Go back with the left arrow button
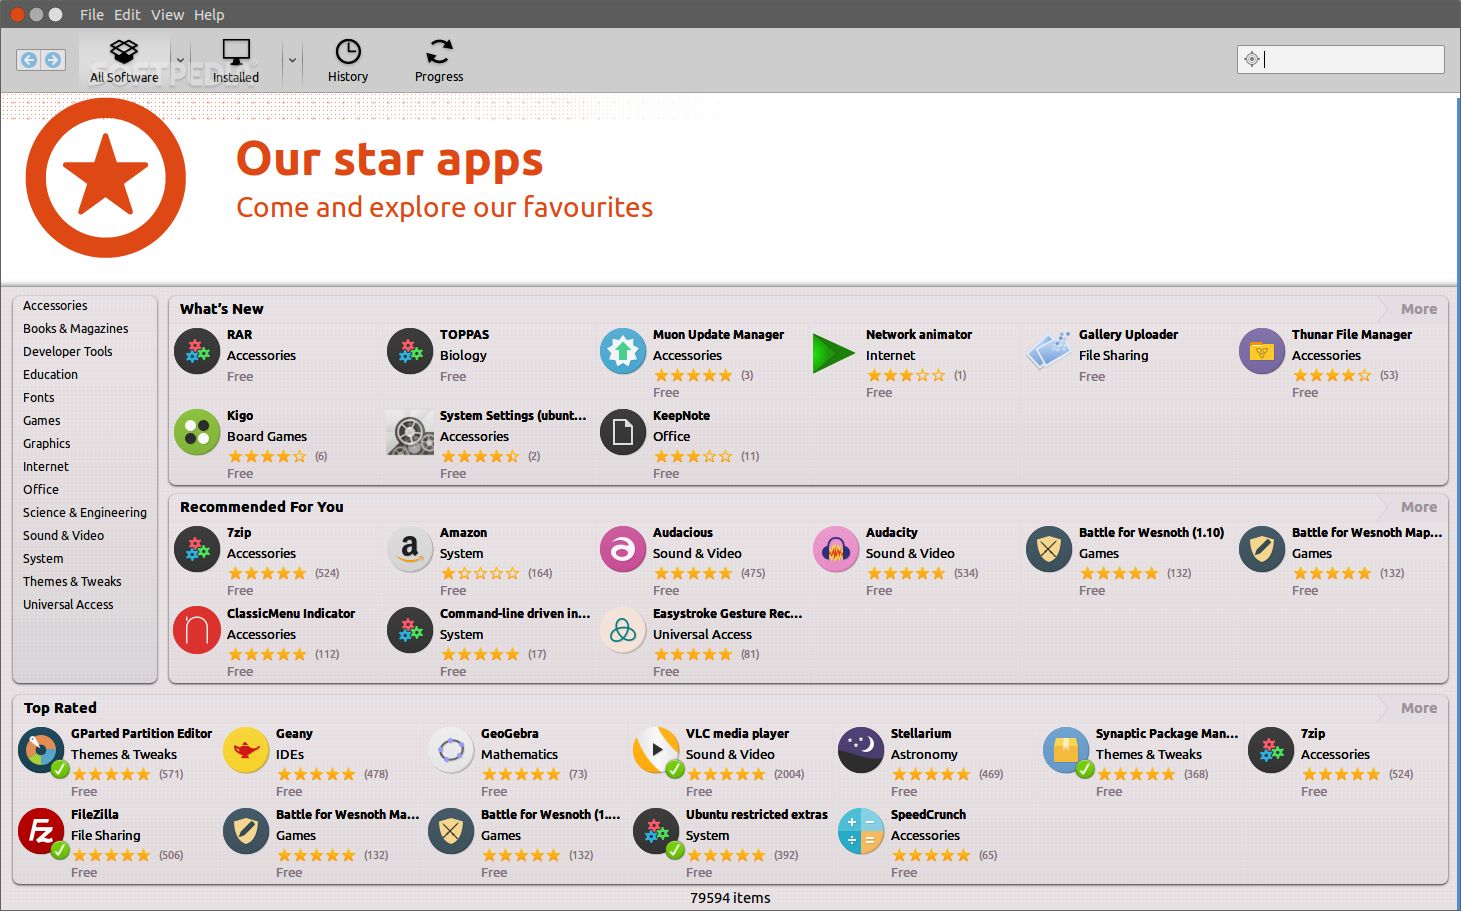The width and height of the screenshot is (1461, 911). [29, 60]
